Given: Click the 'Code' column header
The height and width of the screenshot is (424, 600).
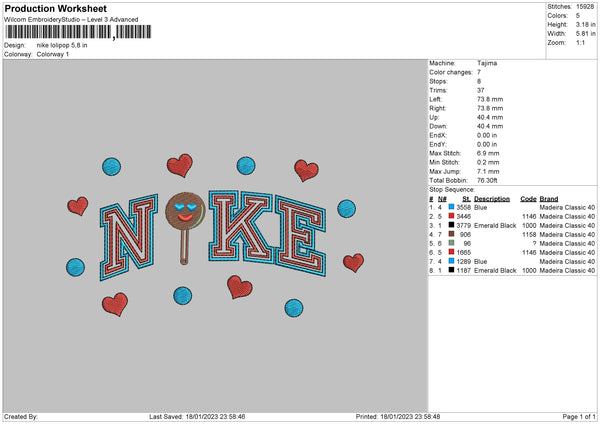Looking at the screenshot, I should [528, 199].
